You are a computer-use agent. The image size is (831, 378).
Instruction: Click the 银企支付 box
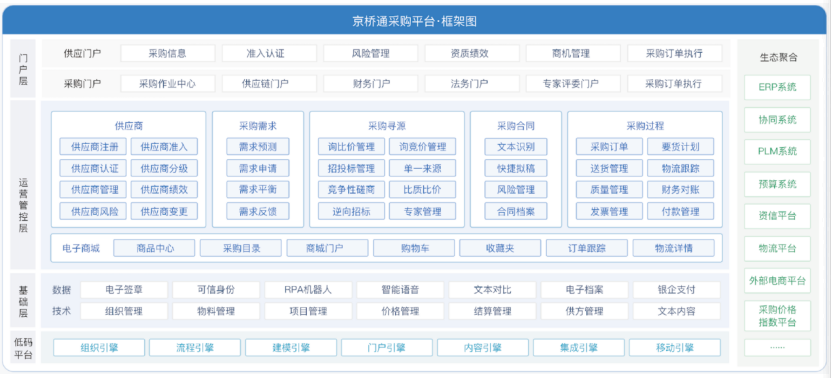[x=677, y=289]
